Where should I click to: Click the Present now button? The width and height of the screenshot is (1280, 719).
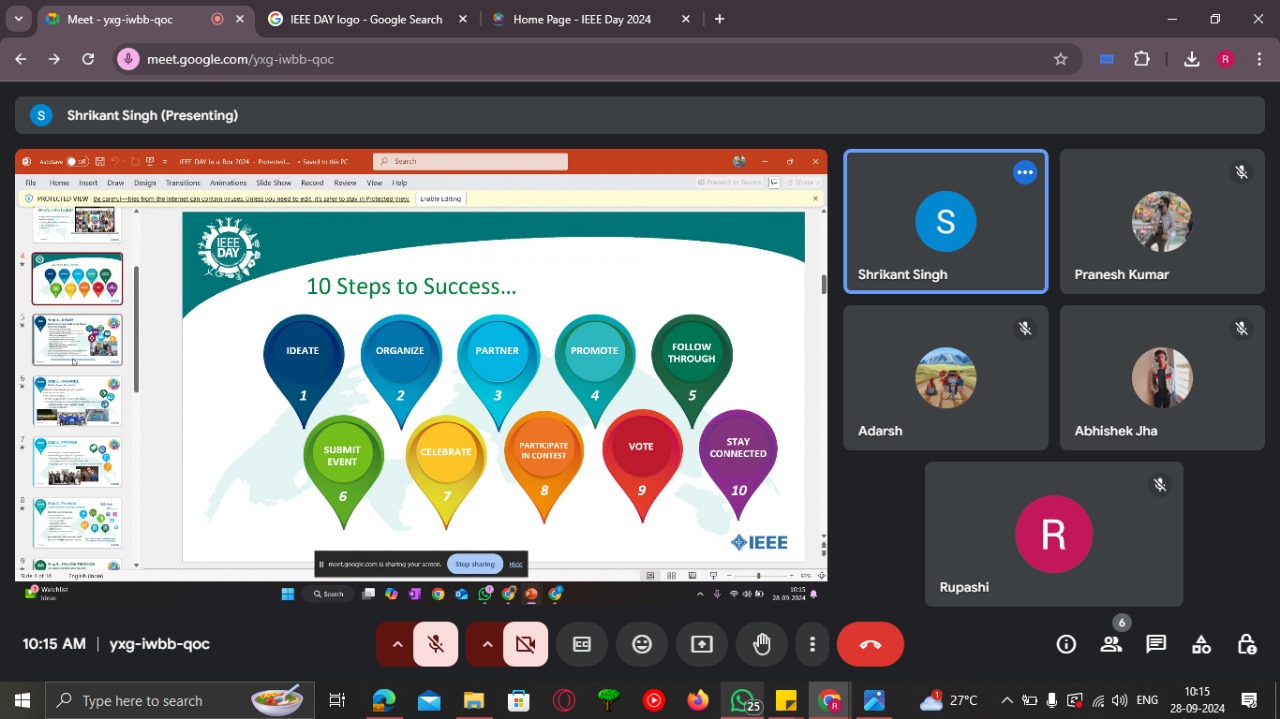click(702, 644)
